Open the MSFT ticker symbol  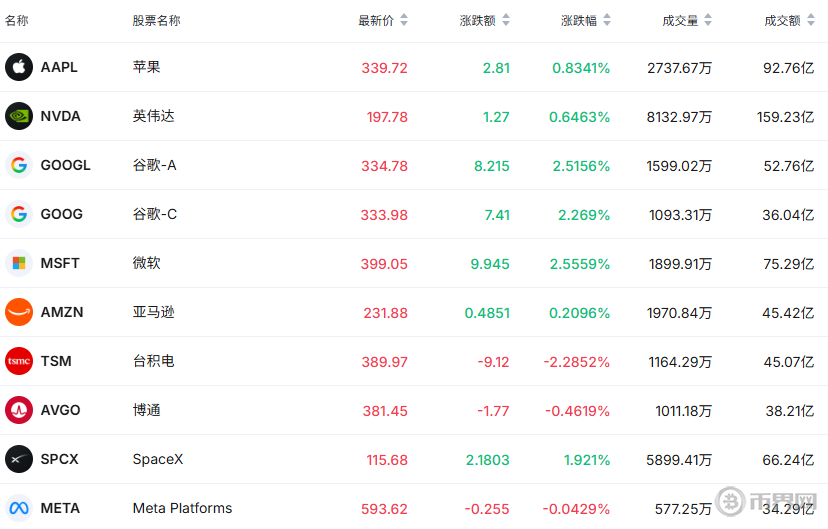coord(60,263)
